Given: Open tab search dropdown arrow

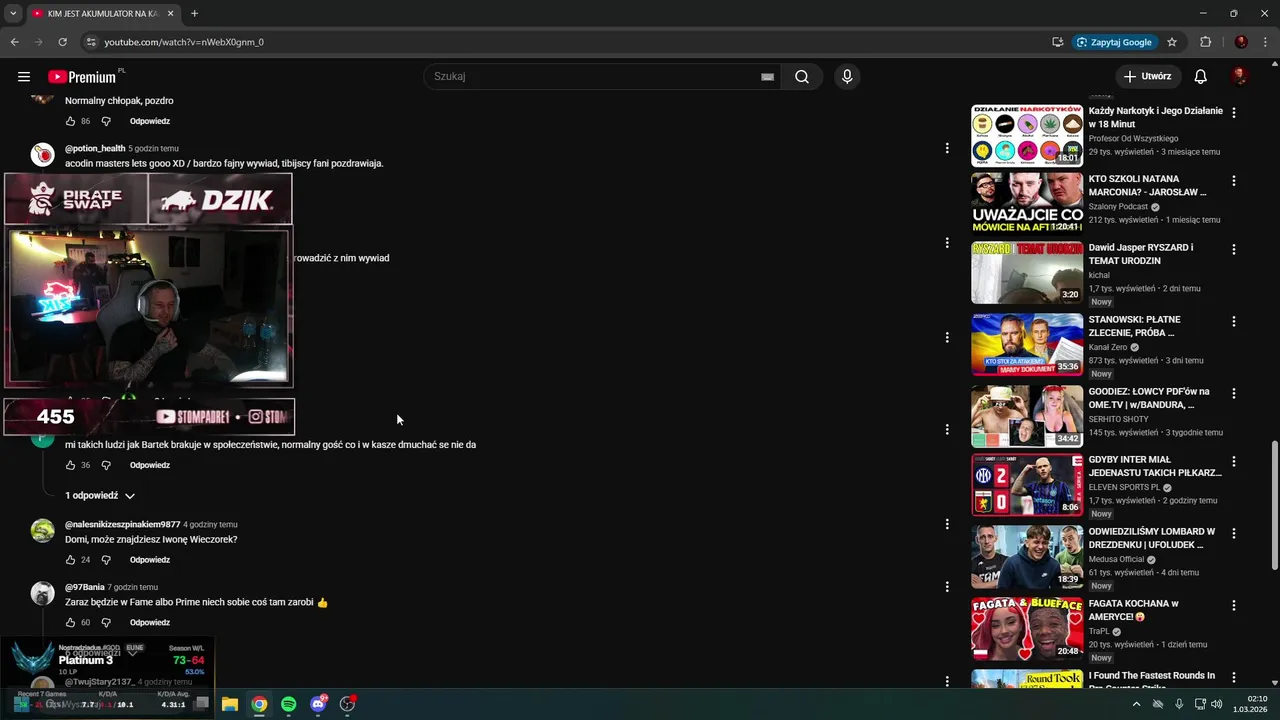Looking at the screenshot, I should click(x=13, y=13).
